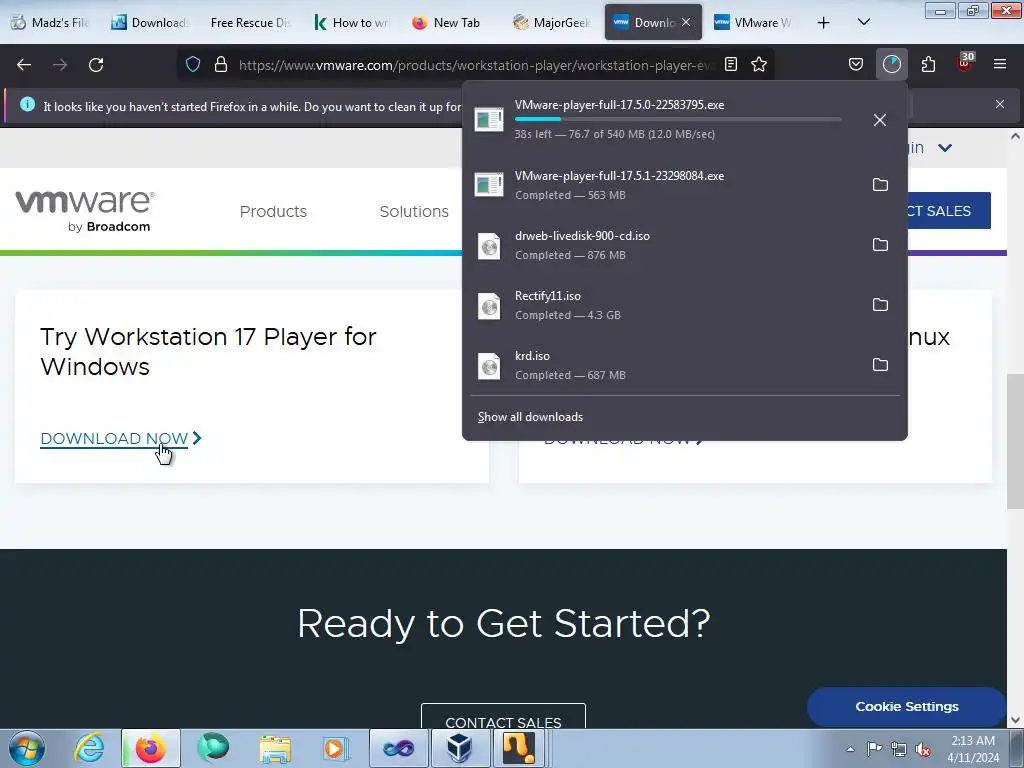This screenshot has height=768, width=1024.
Task: Open Windows Media Player taskbar icon
Action: point(336,748)
